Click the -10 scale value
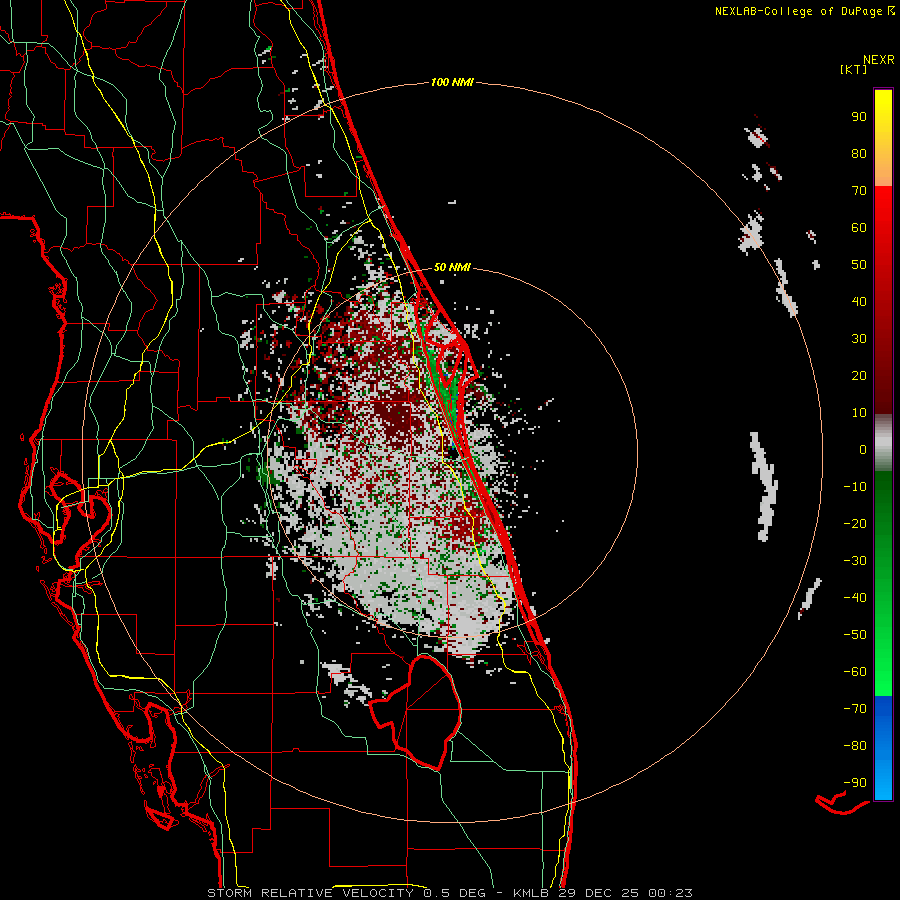 tap(855, 487)
